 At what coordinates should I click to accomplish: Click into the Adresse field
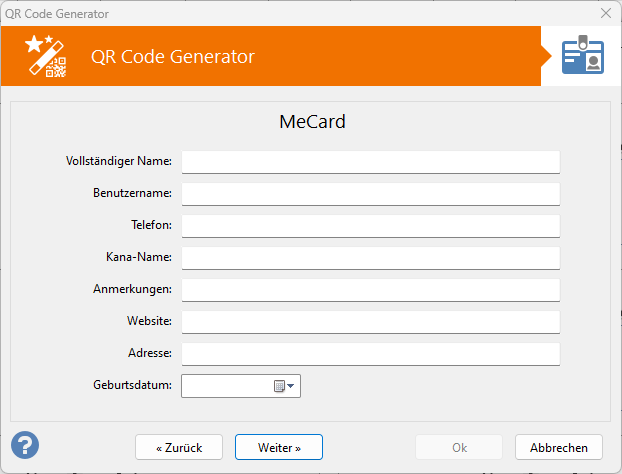pos(370,354)
